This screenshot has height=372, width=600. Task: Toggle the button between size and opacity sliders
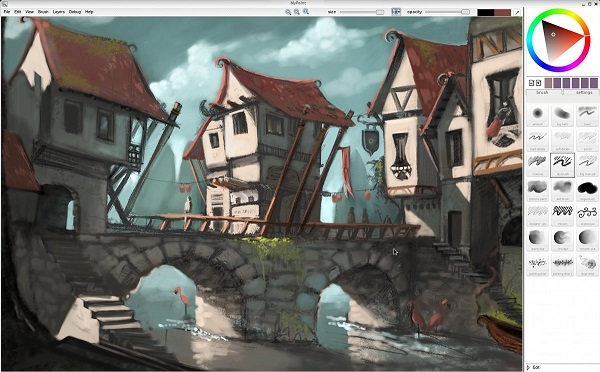pos(396,12)
